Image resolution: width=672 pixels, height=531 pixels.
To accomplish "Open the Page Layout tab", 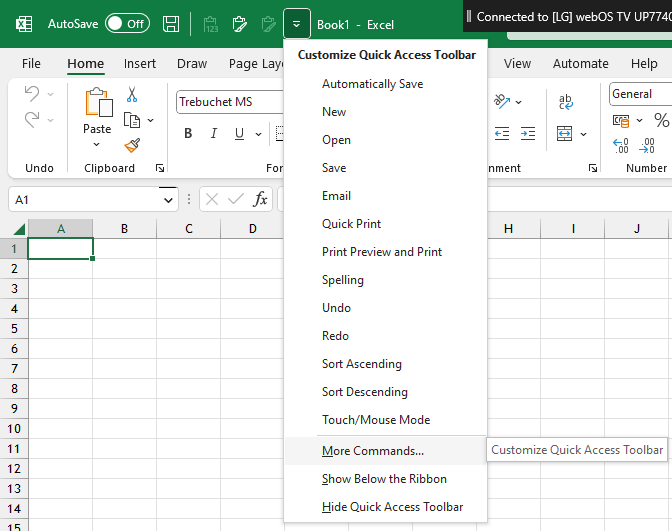I will pyautogui.click(x=256, y=64).
